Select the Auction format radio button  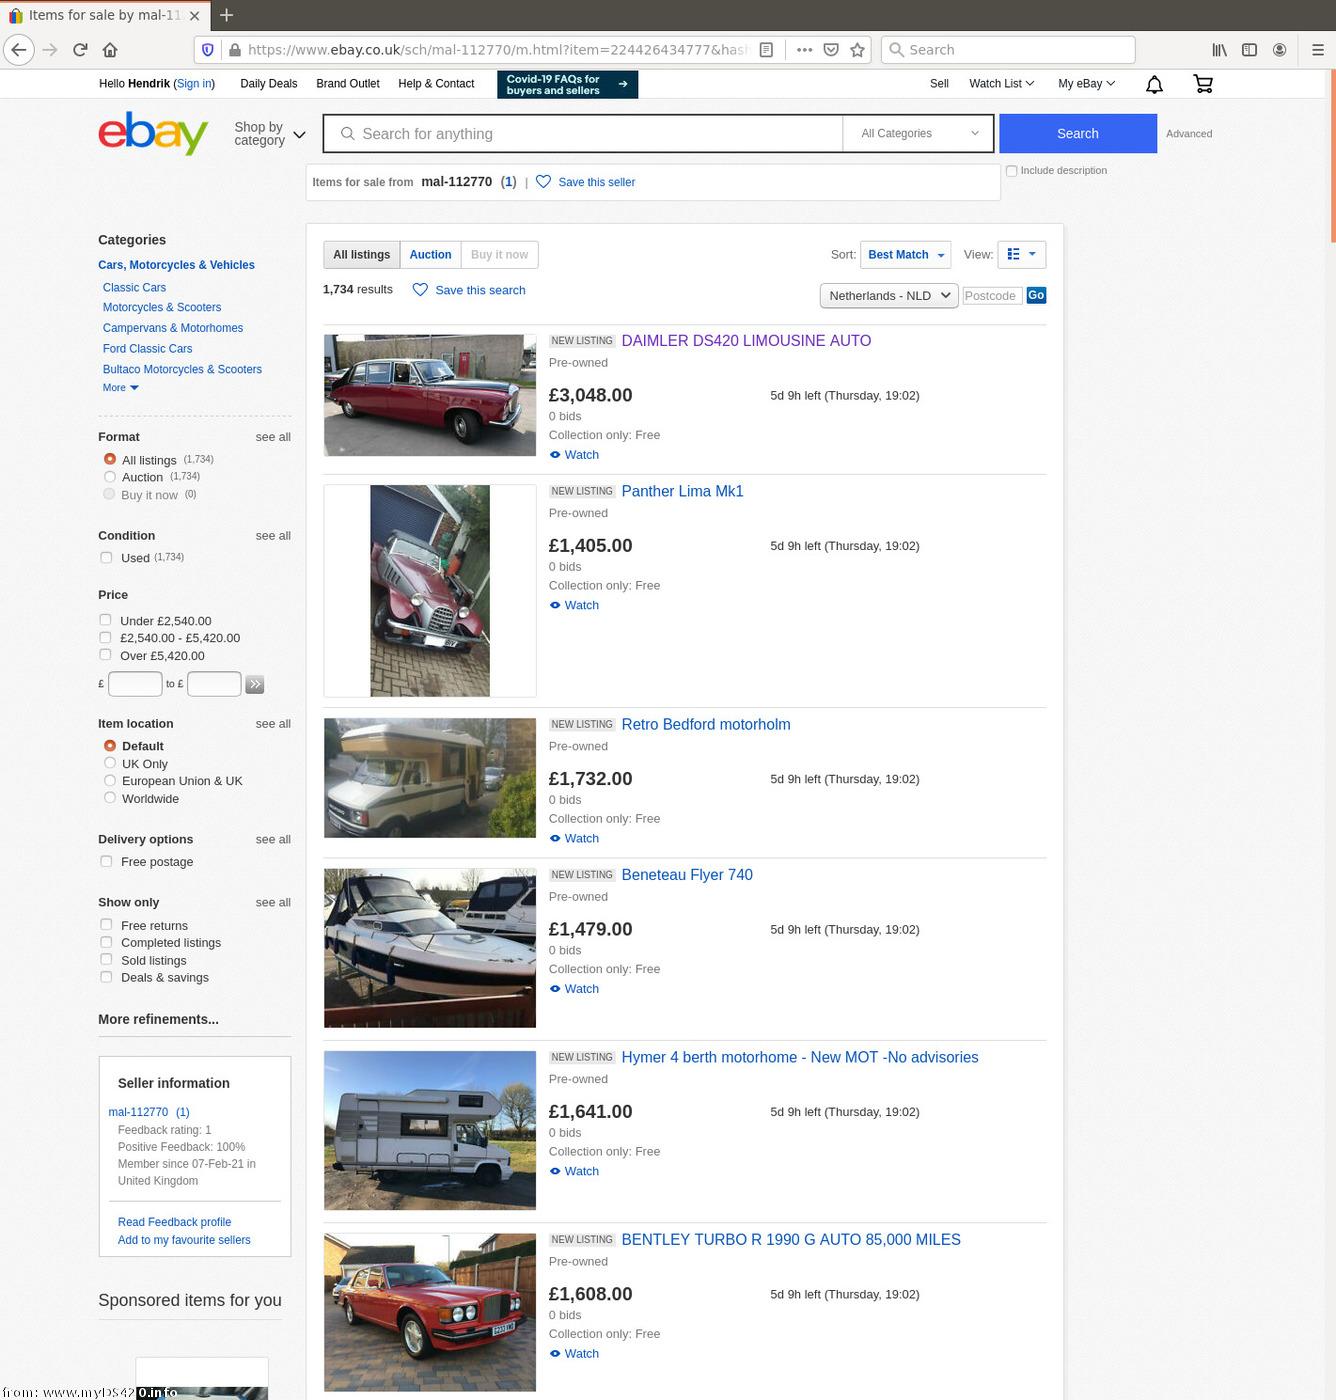[110, 477]
